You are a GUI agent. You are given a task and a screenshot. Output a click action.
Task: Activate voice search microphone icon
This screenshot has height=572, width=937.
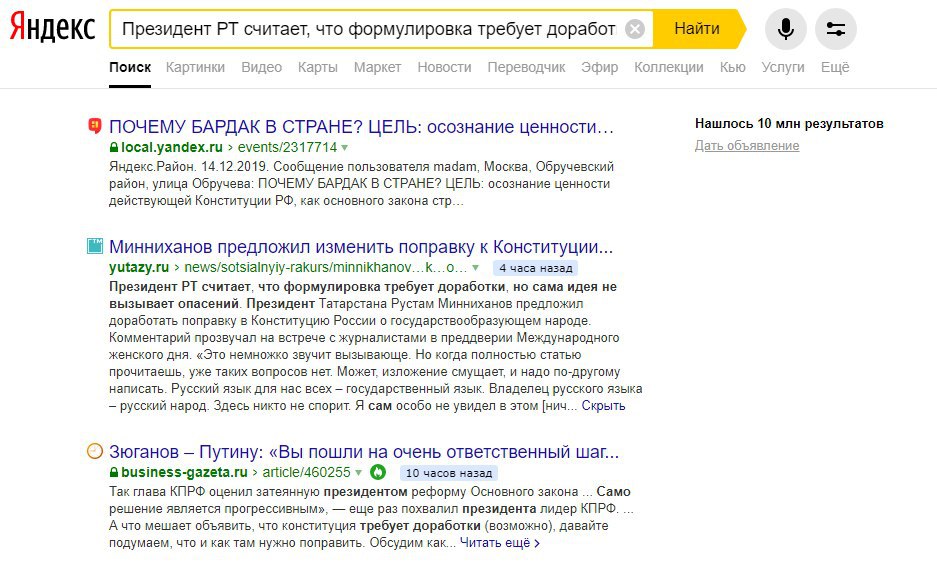coord(786,29)
